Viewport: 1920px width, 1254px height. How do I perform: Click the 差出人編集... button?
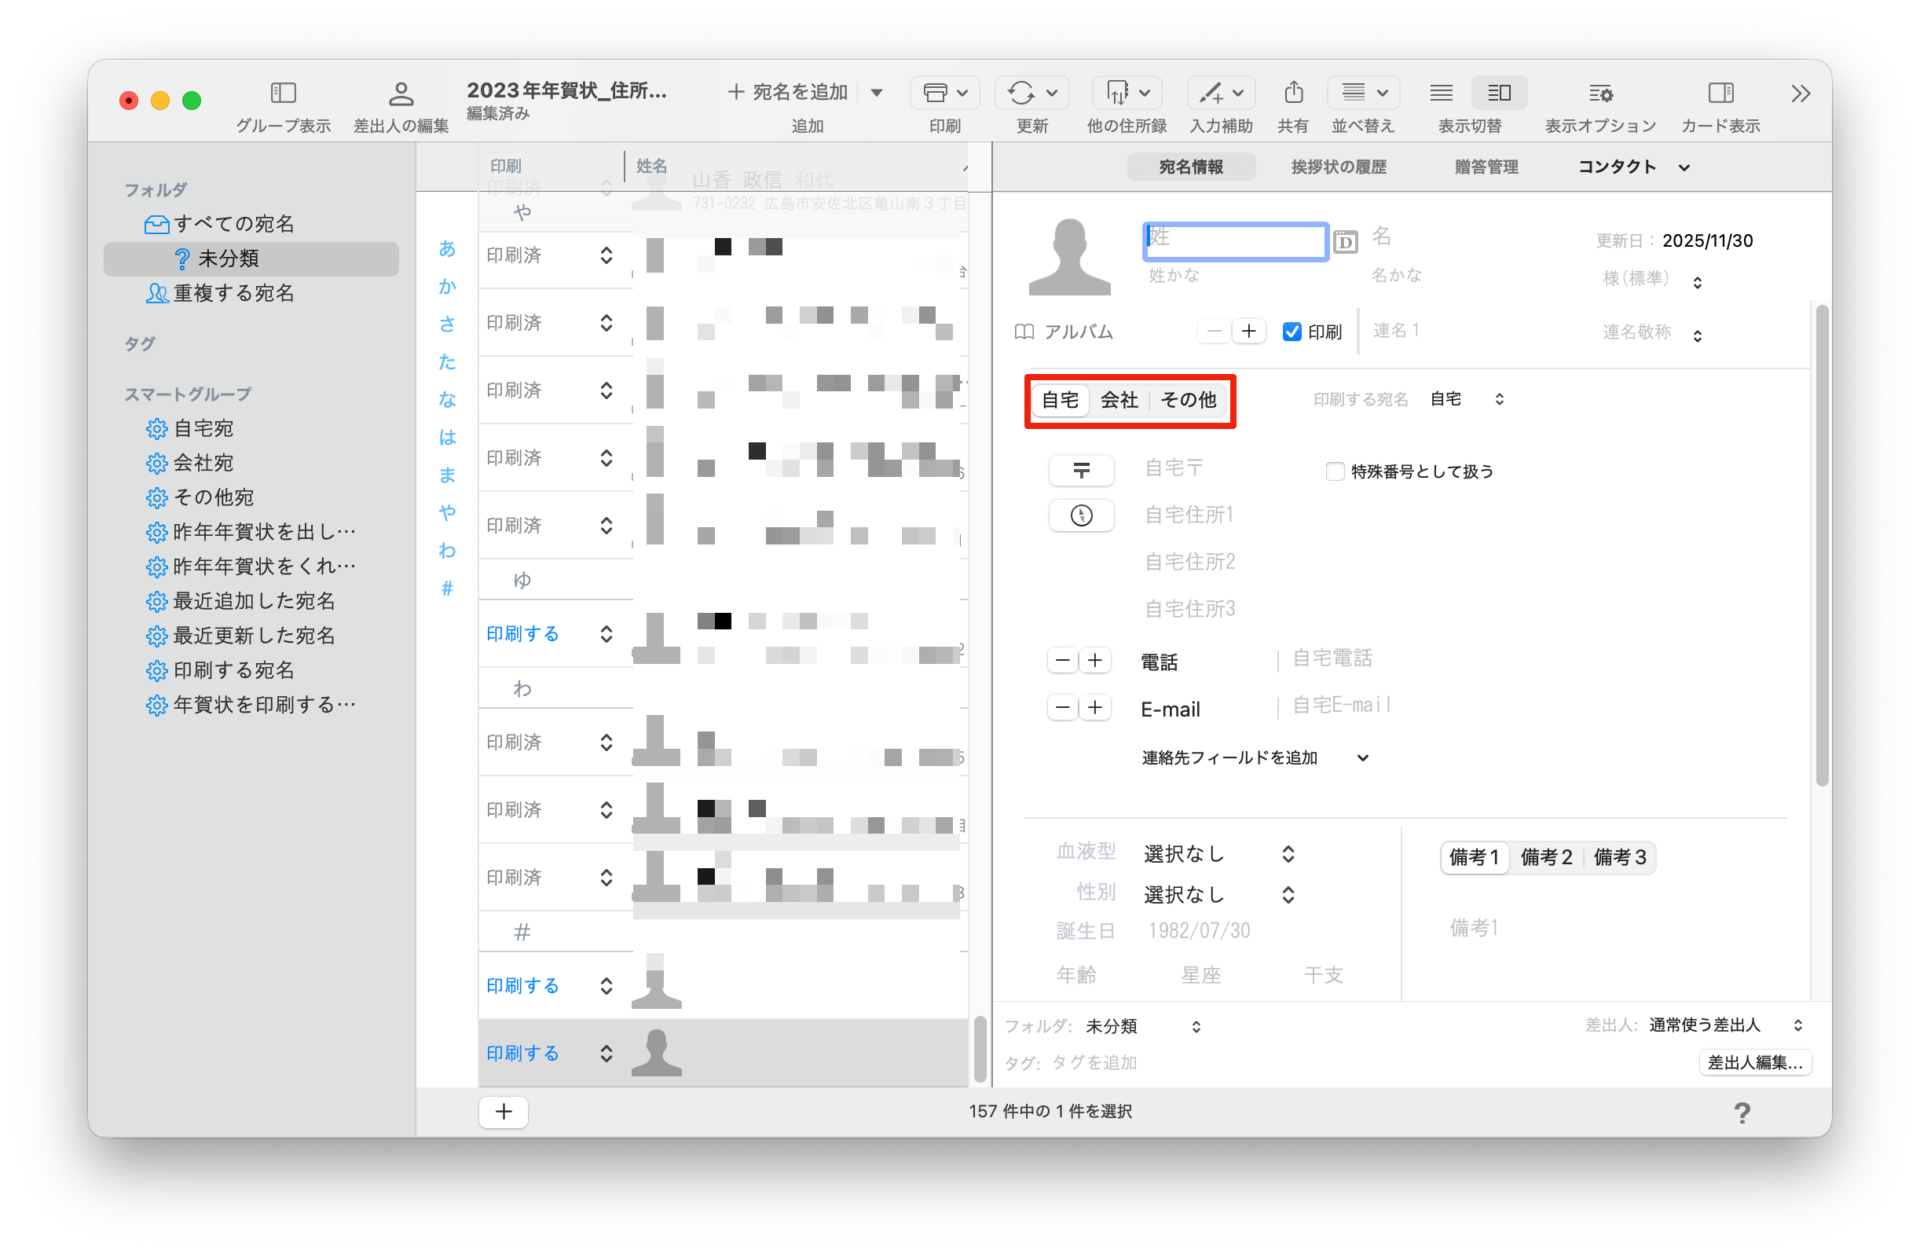click(x=1755, y=1062)
